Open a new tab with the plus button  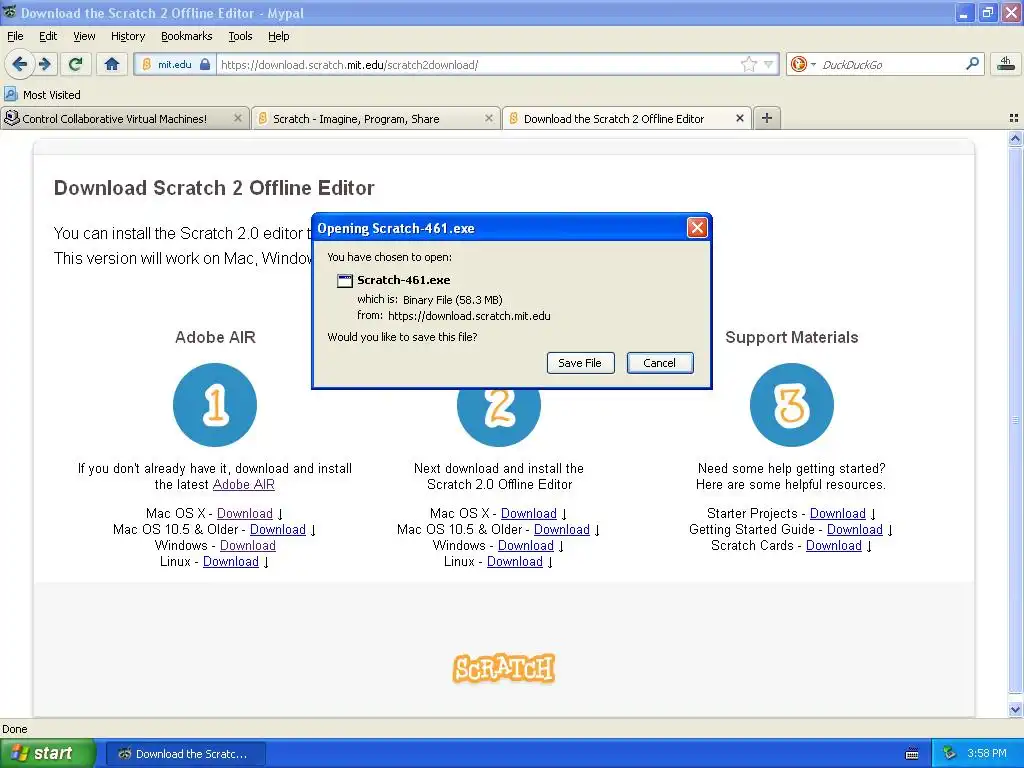point(767,118)
